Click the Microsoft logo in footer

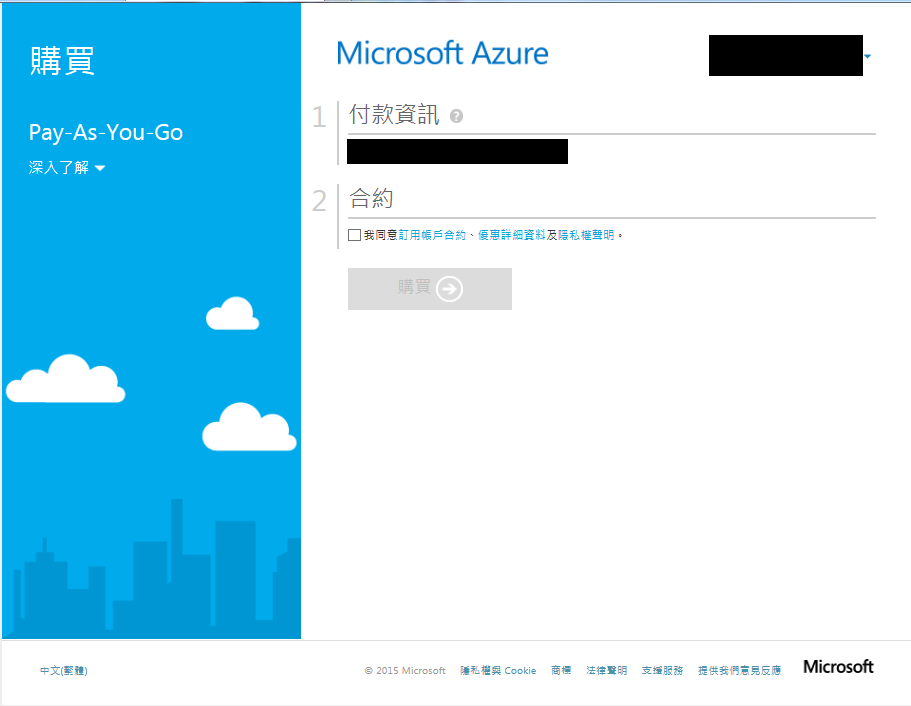[x=838, y=667]
